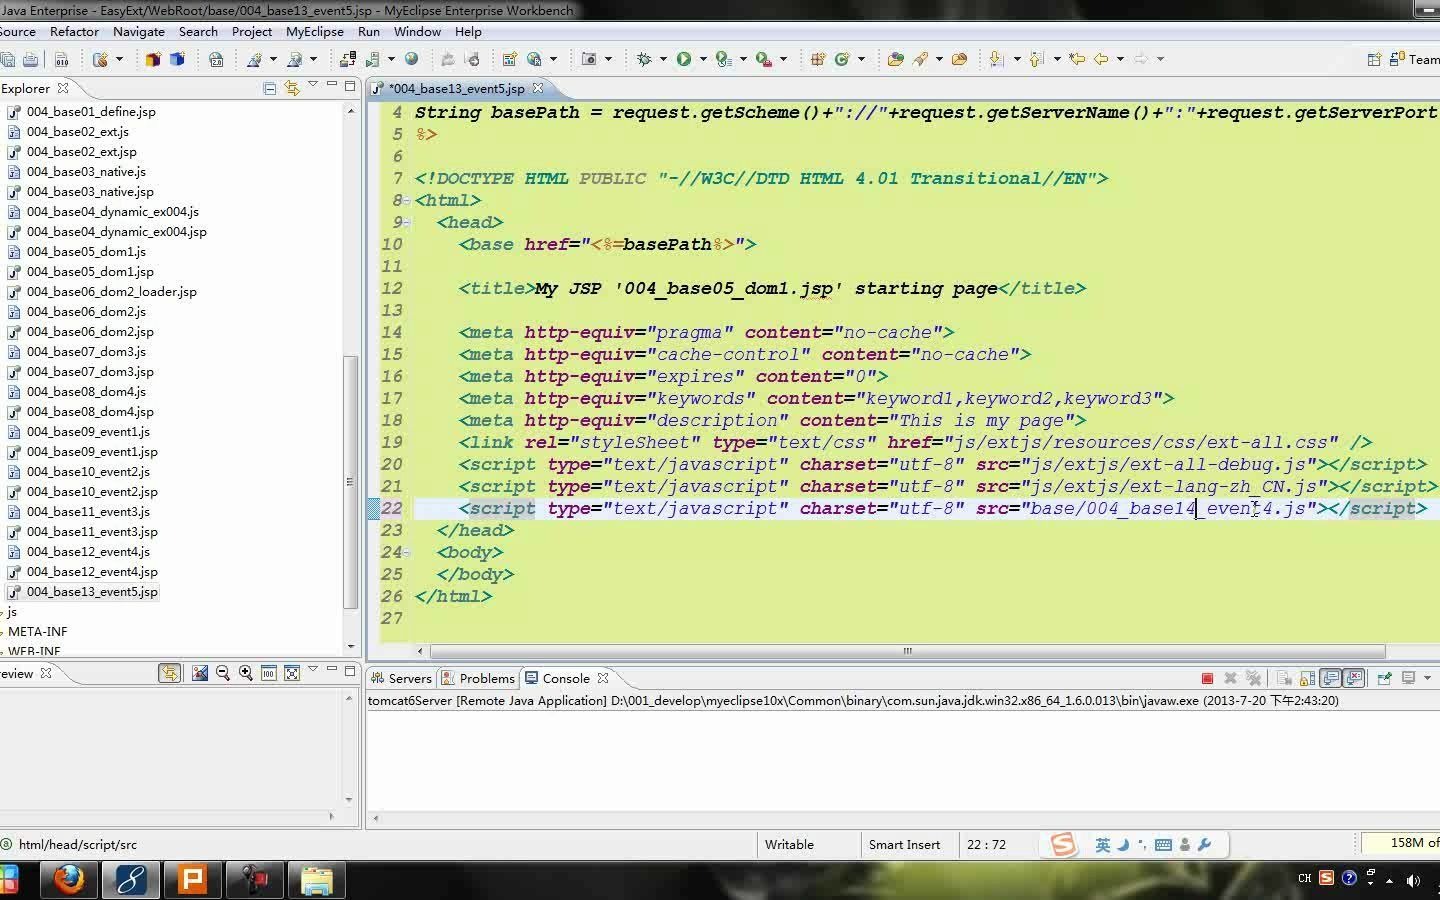Open the Refactor menu
The height and width of the screenshot is (900, 1440).
74,32
